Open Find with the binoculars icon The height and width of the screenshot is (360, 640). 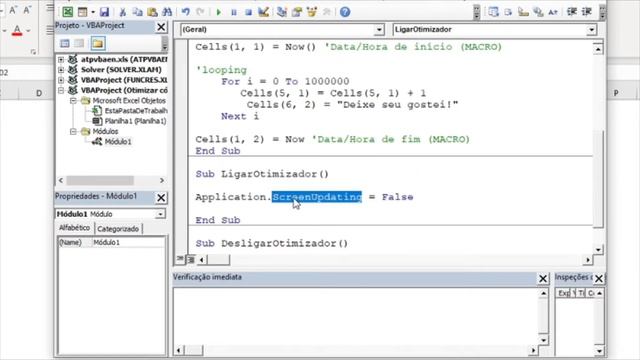pyautogui.click(x=167, y=12)
